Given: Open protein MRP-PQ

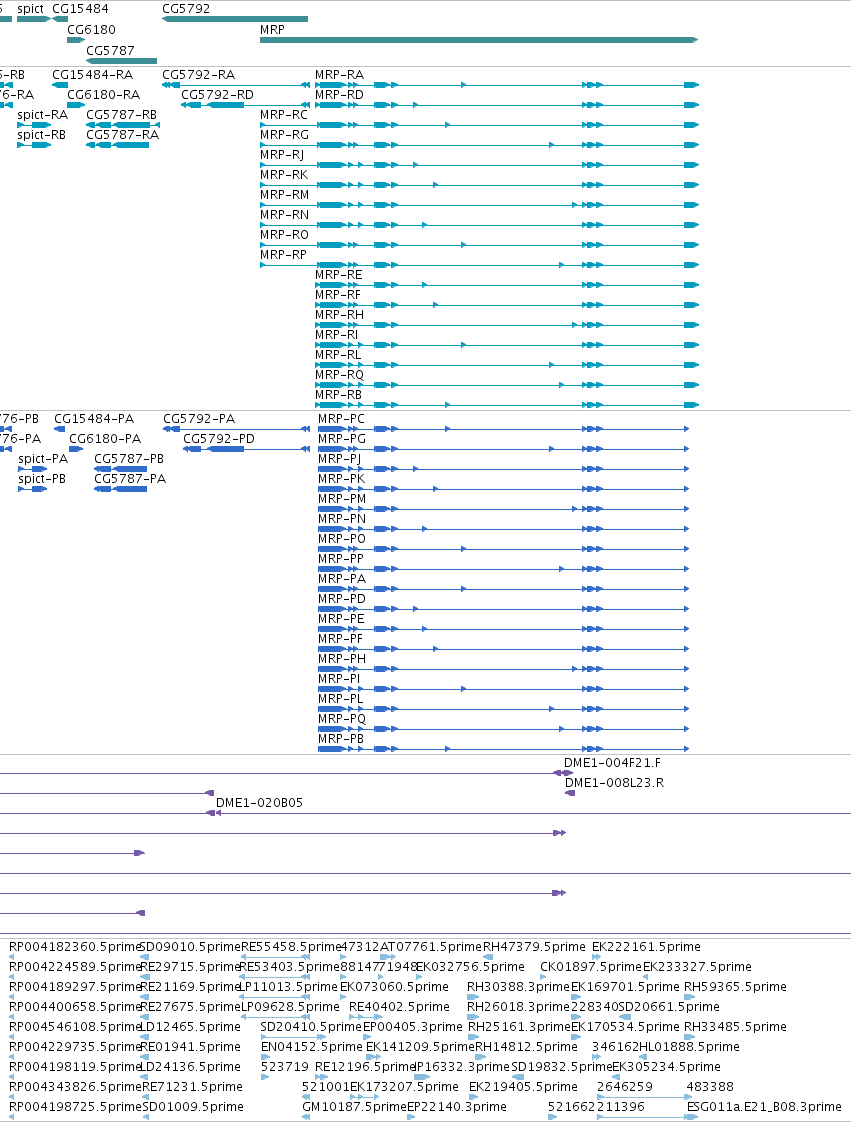Looking at the screenshot, I should (x=342, y=720).
